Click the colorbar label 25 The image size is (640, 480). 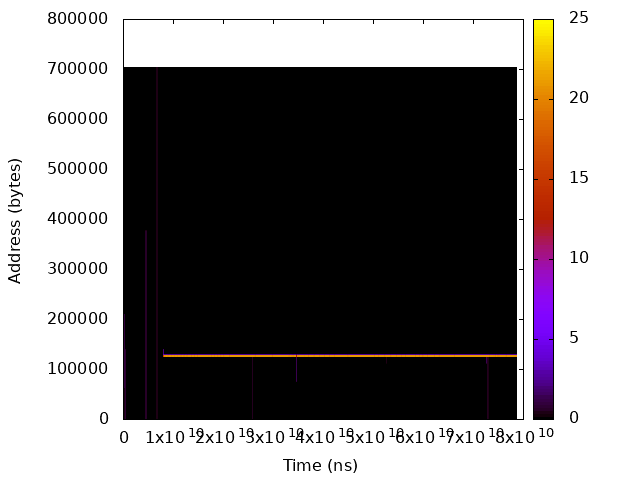579,19
